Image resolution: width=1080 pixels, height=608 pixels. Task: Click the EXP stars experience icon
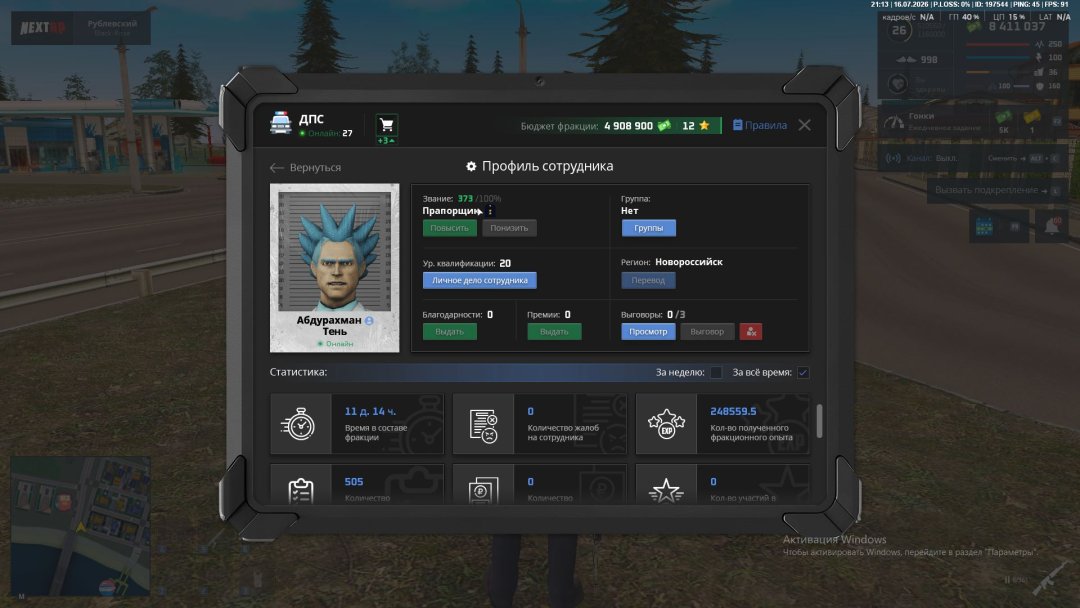point(666,424)
